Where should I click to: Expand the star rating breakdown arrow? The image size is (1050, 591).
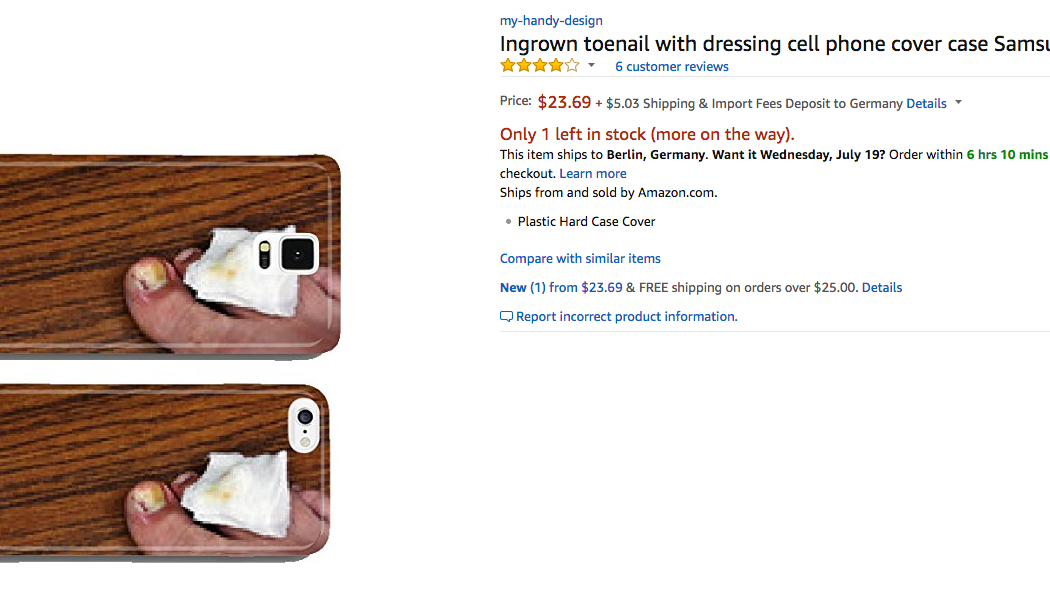[591, 66]
